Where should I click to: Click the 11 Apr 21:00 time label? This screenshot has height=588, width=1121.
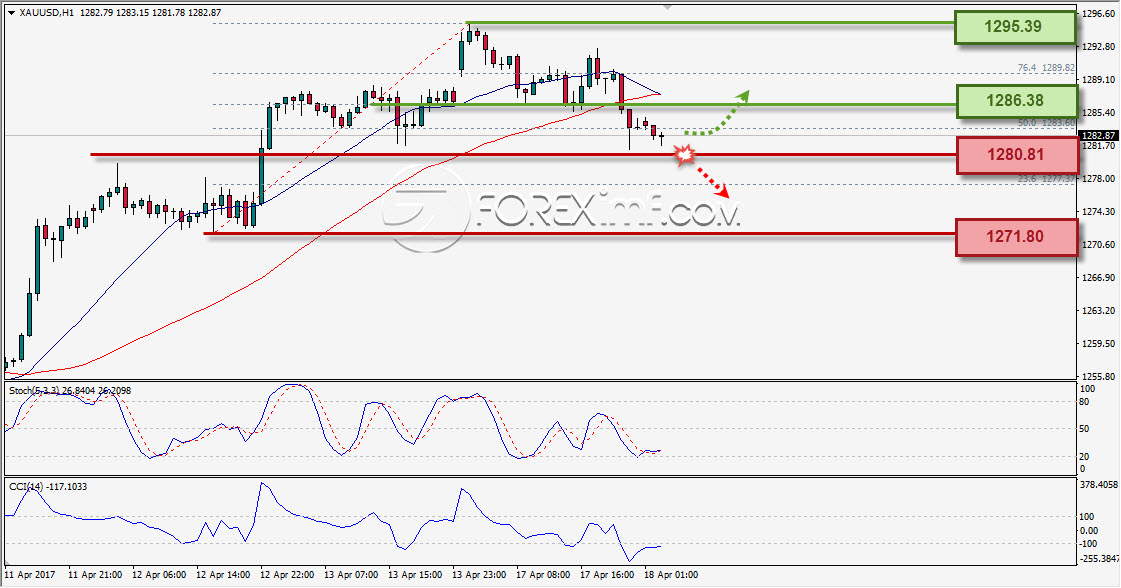pyautogui.click(x=95, y=574)
